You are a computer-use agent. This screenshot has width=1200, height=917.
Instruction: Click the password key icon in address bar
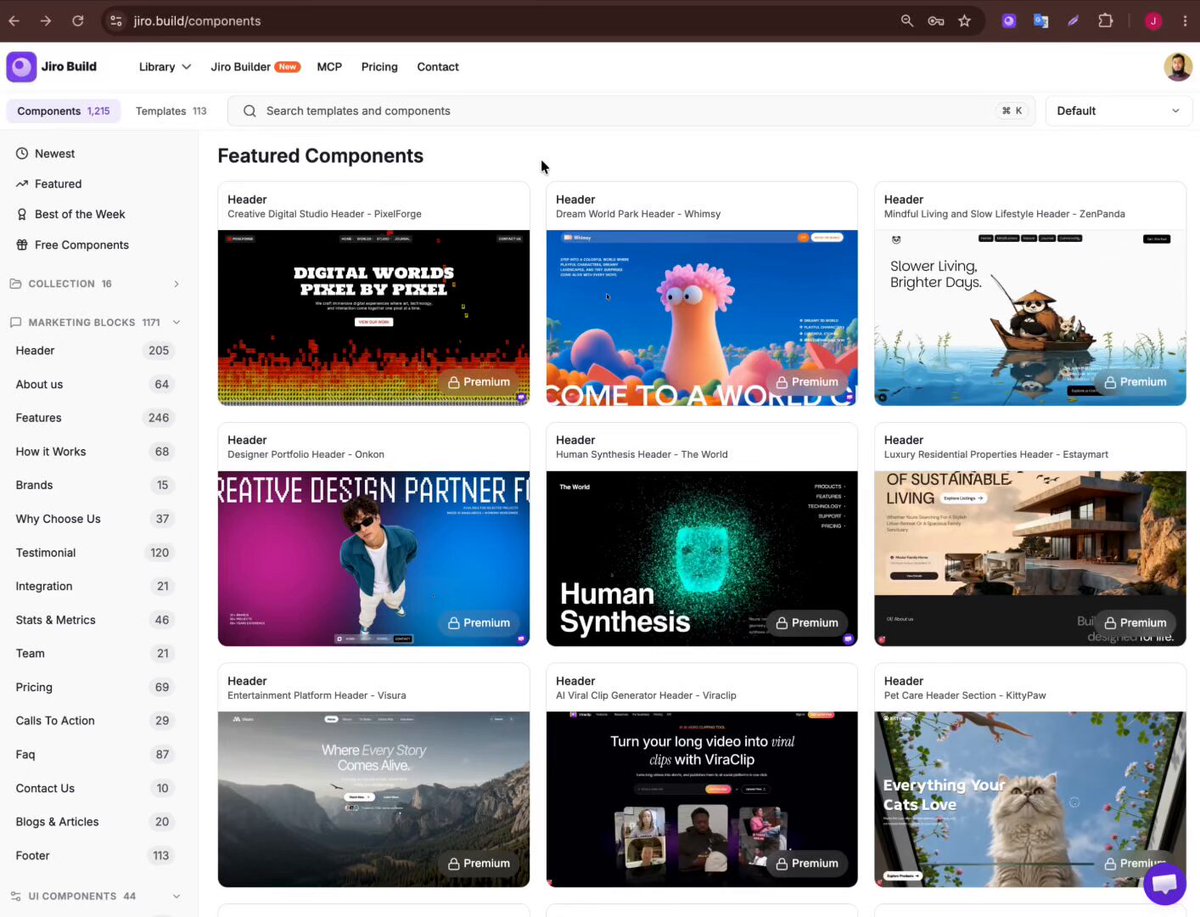tap(936, 20)
